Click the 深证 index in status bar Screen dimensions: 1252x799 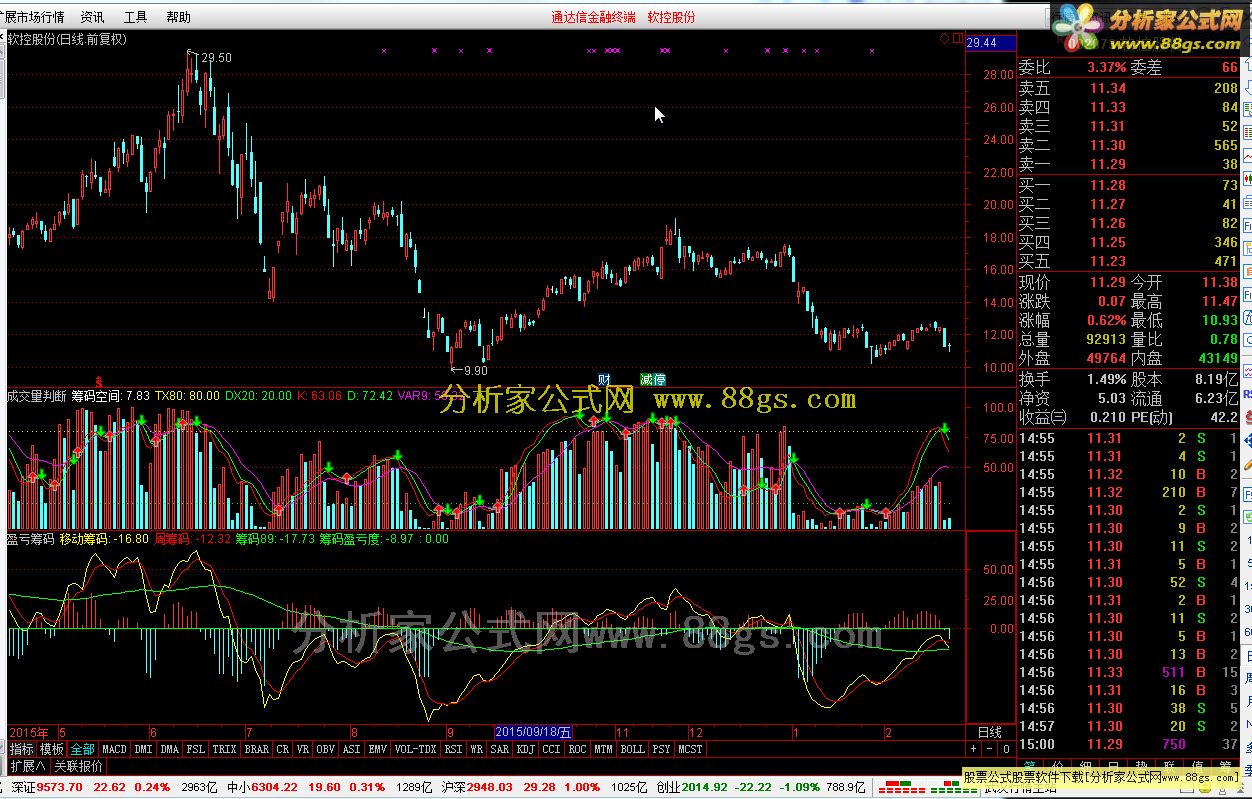pos(24,788)
